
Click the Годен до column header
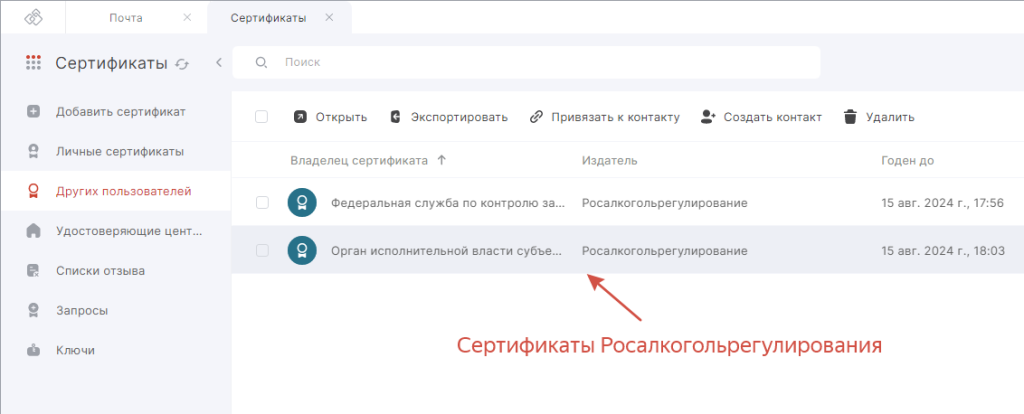908,161
